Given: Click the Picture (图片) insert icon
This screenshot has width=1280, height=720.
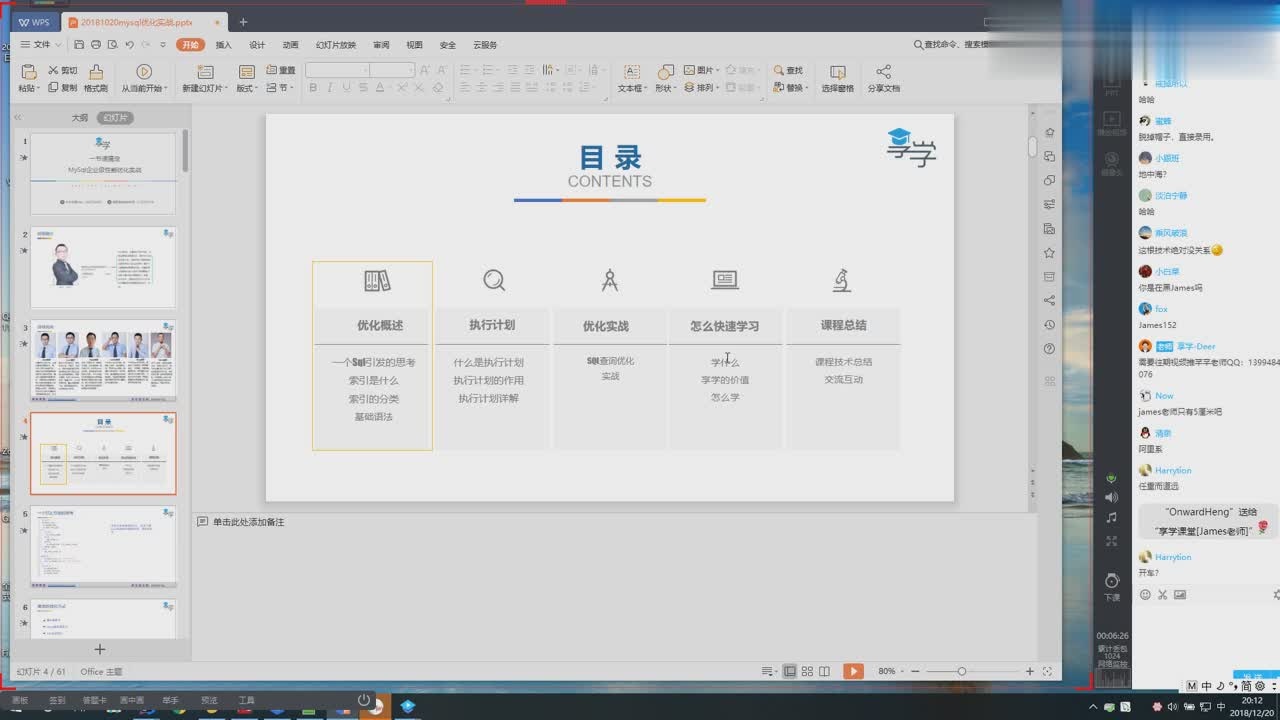Looking at the screenshot, I should tap(689, 71).
